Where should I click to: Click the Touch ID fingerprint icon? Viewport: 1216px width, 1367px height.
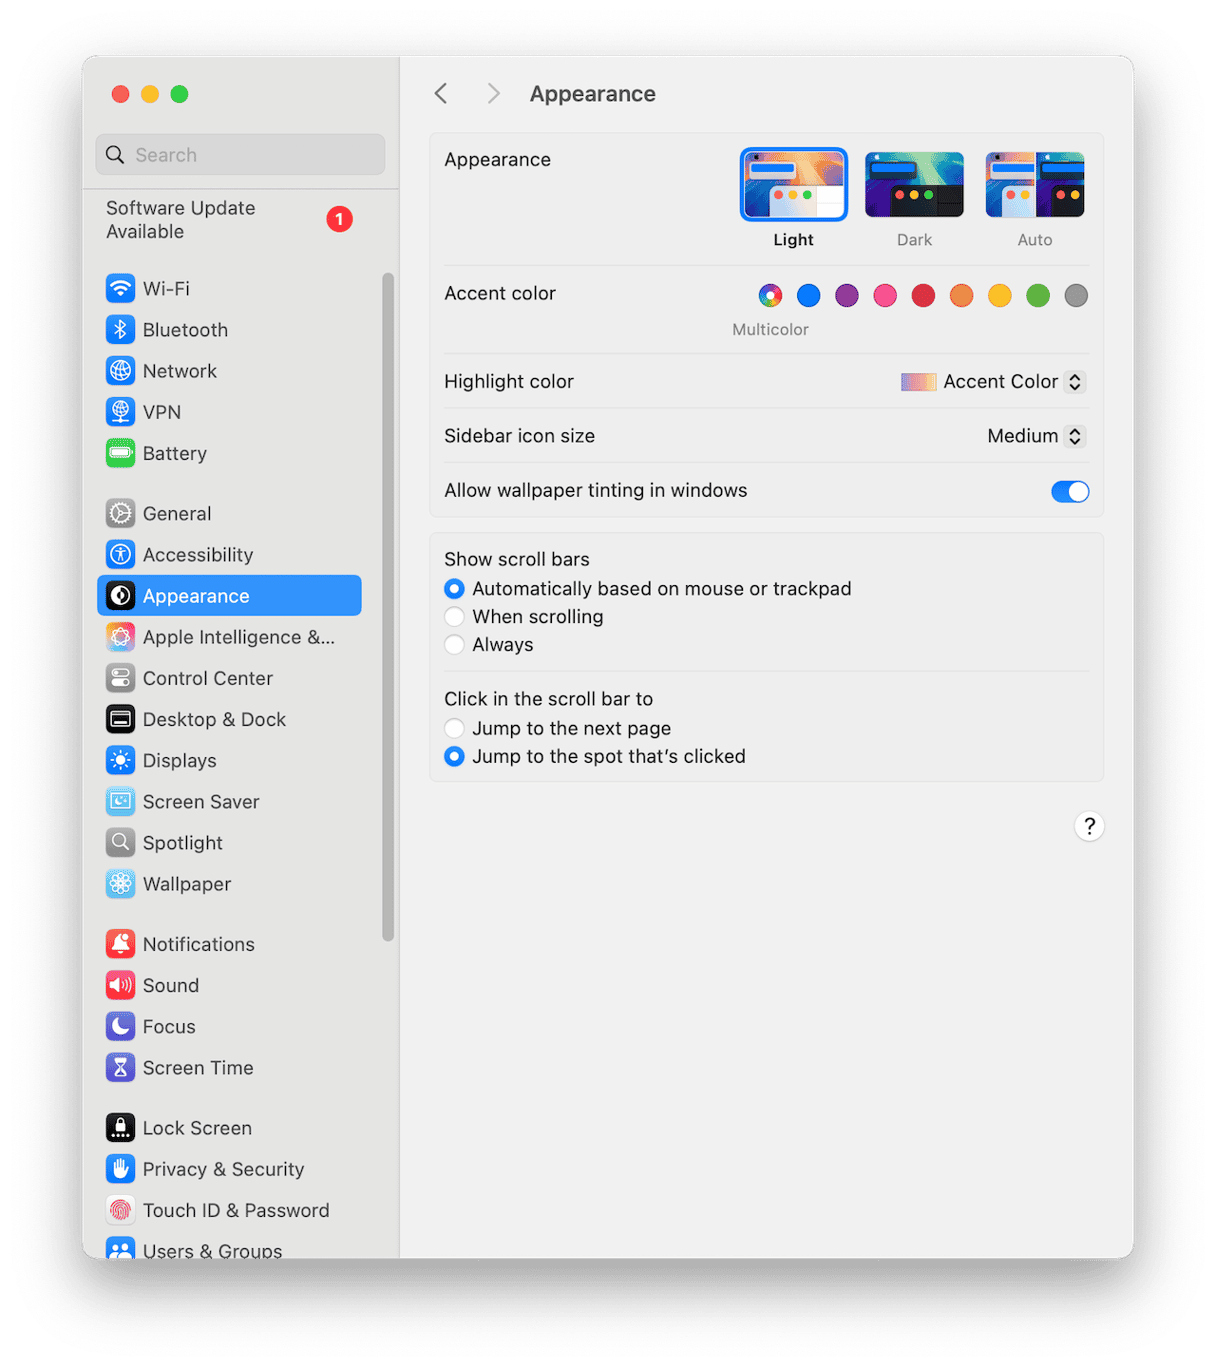click(120, 1210)
